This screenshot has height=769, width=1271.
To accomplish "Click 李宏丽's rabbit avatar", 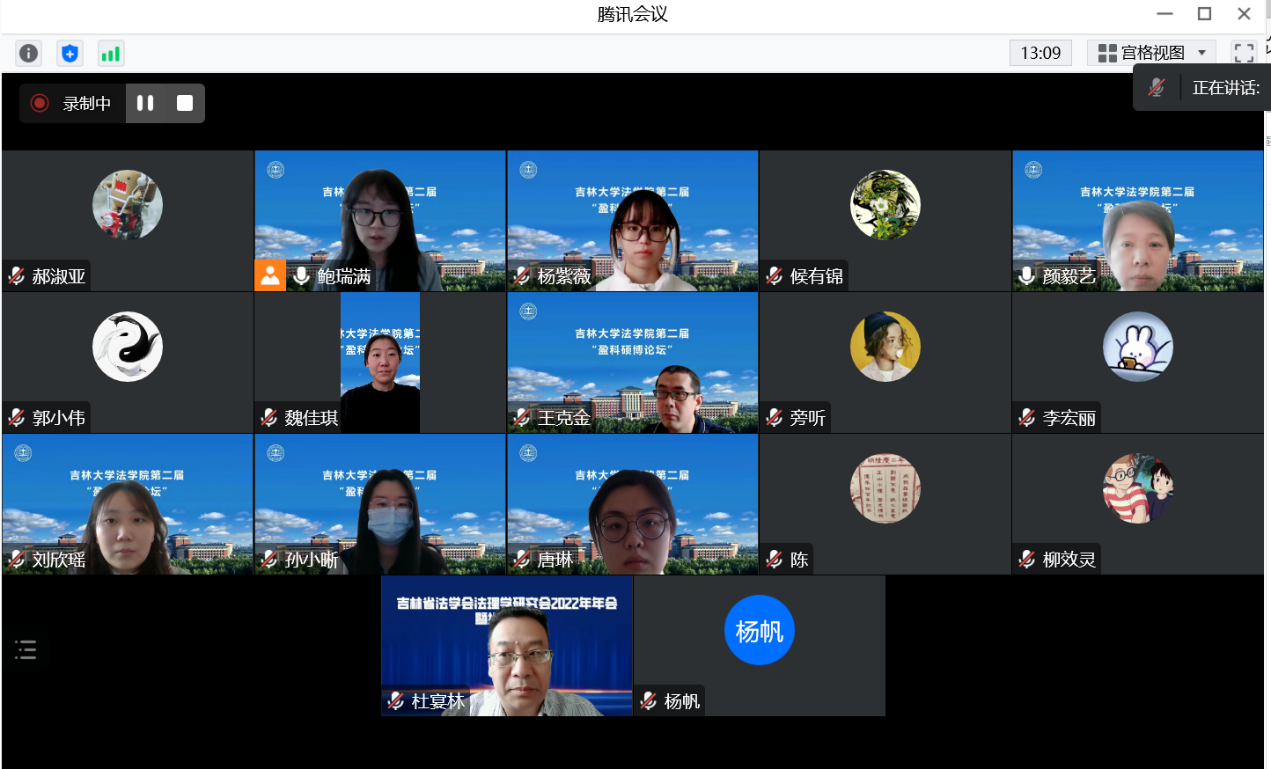I will tap(1137, 347).
